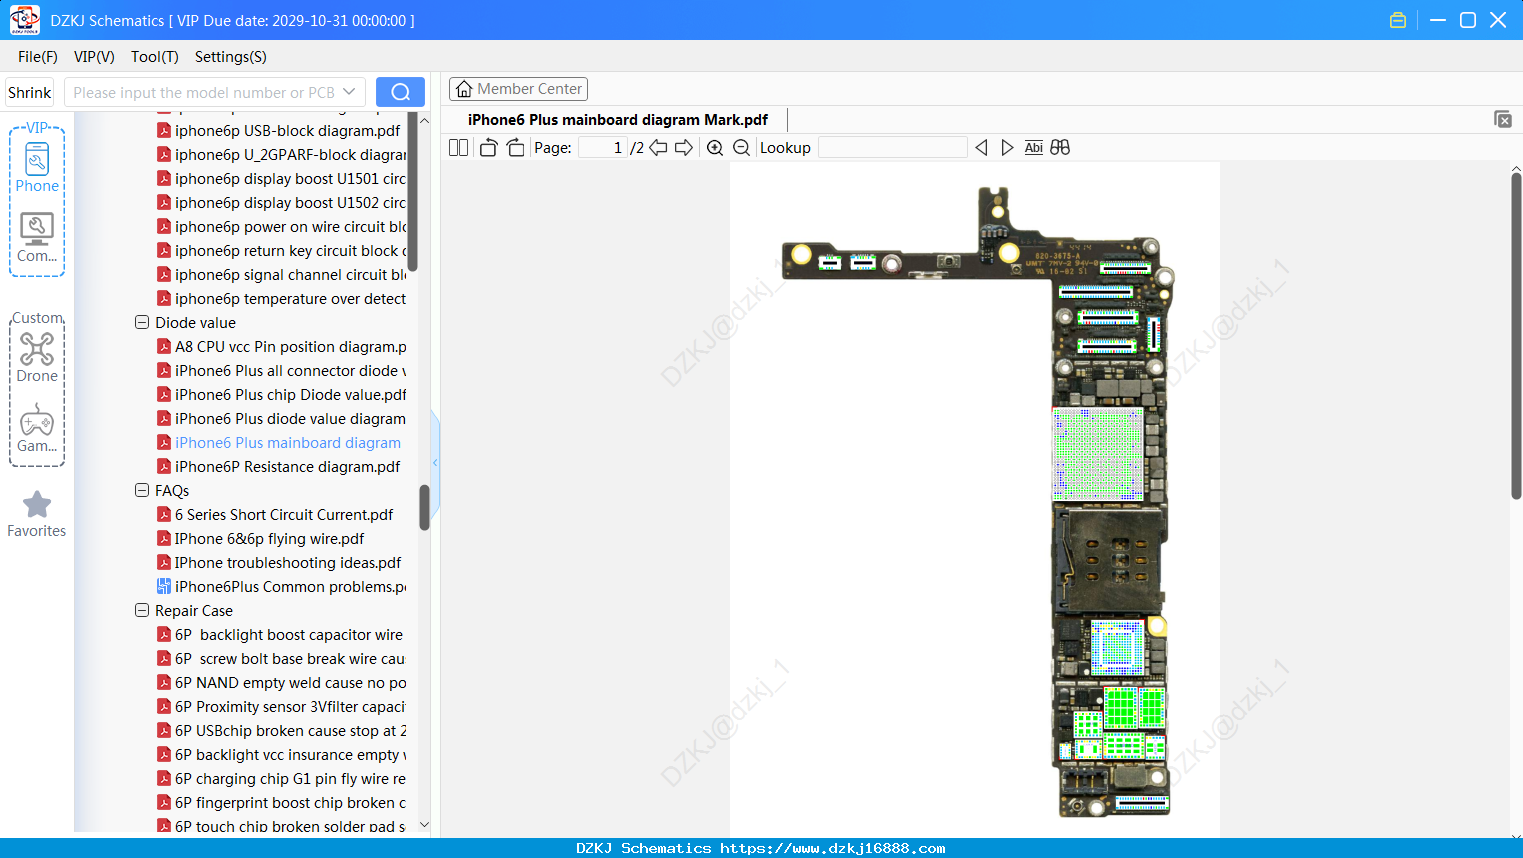Screen dimensions: 1523x858
Task: Open the Settings(S) menu
Action: pos(231,57)
